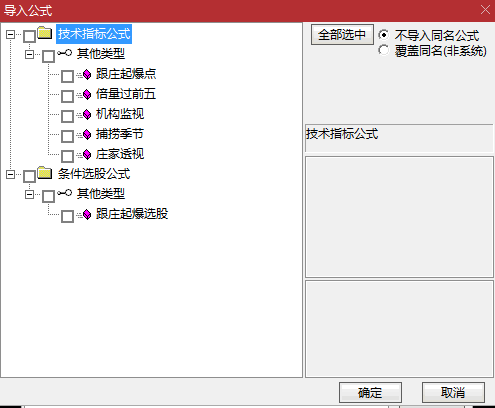This screenshot has width=495, height=408.
Task: Click the magenta icon beside 跟庄起爆点
Action: 87,75
